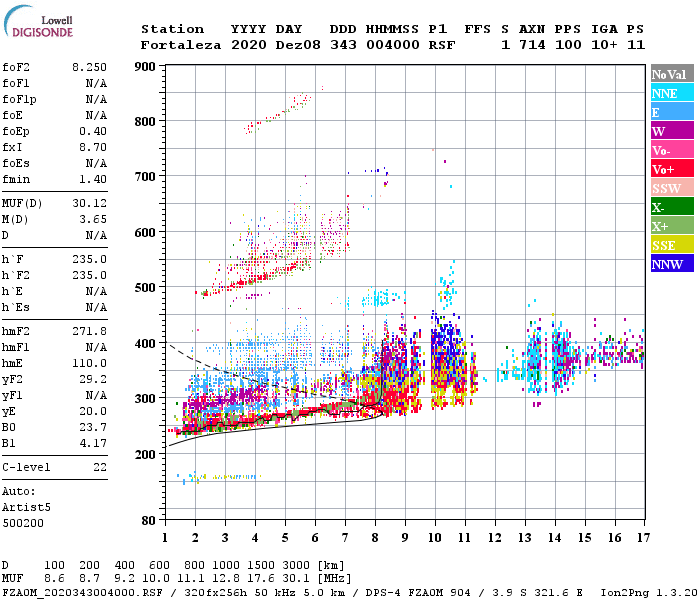Select the X- dark green legend swatch
Screen dimensions: 700x600
(672, 207)
